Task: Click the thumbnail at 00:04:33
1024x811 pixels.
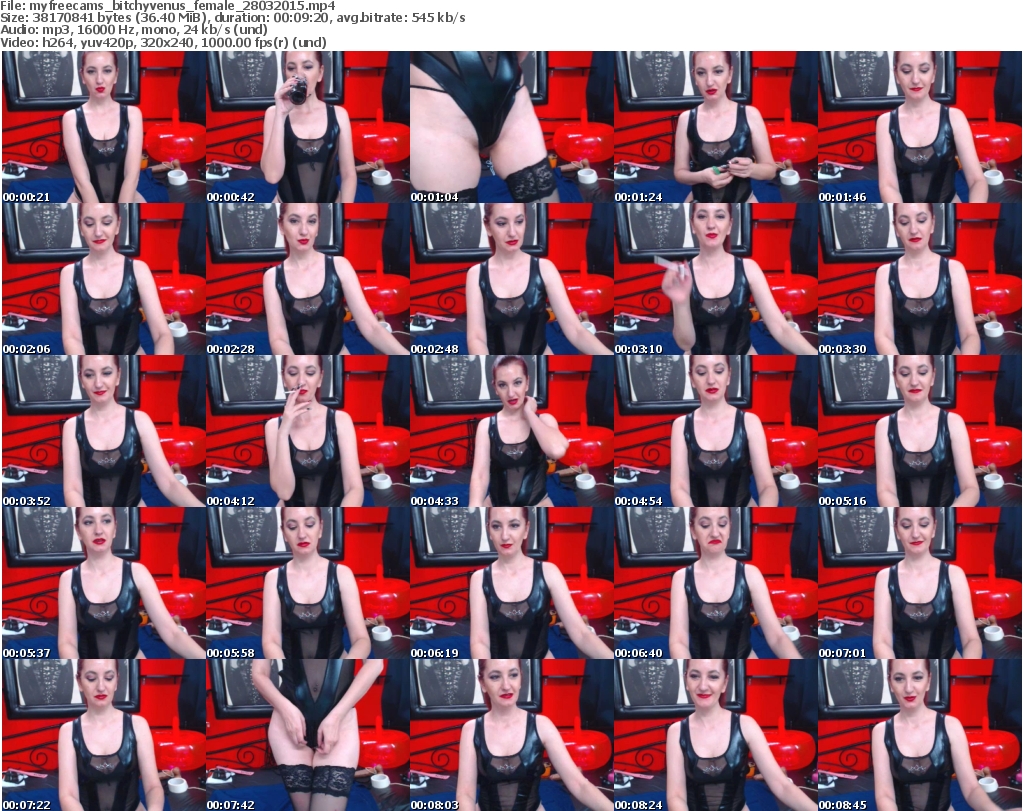Action: point(511,431)
